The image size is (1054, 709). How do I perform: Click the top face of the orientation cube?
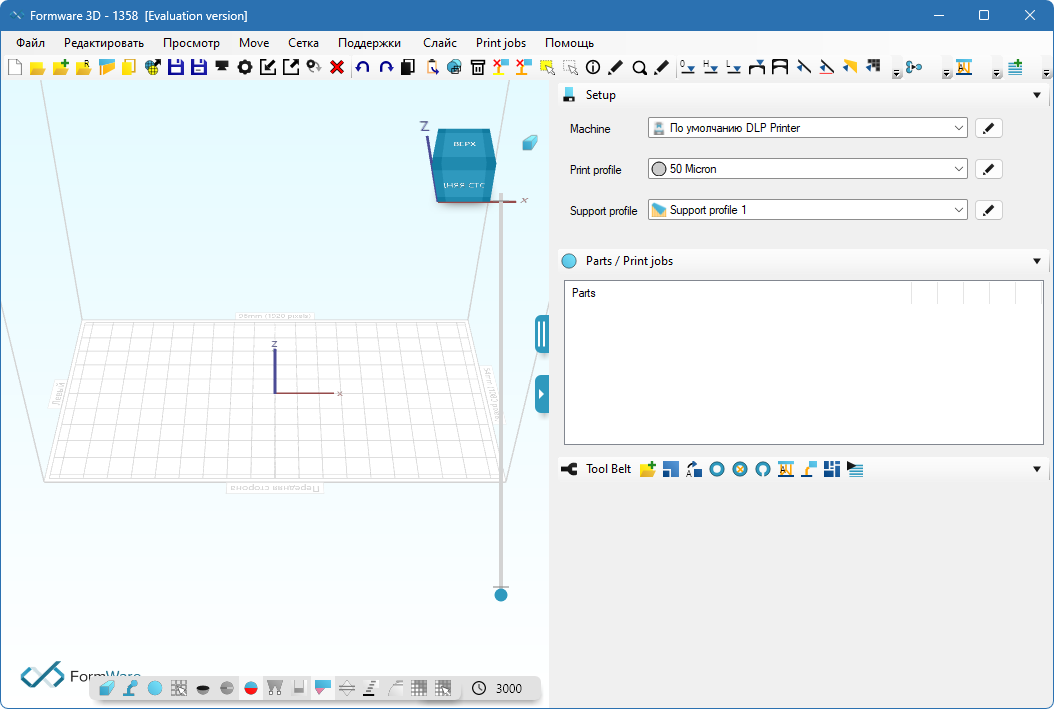pyautogui.click(x=464, y=143)
